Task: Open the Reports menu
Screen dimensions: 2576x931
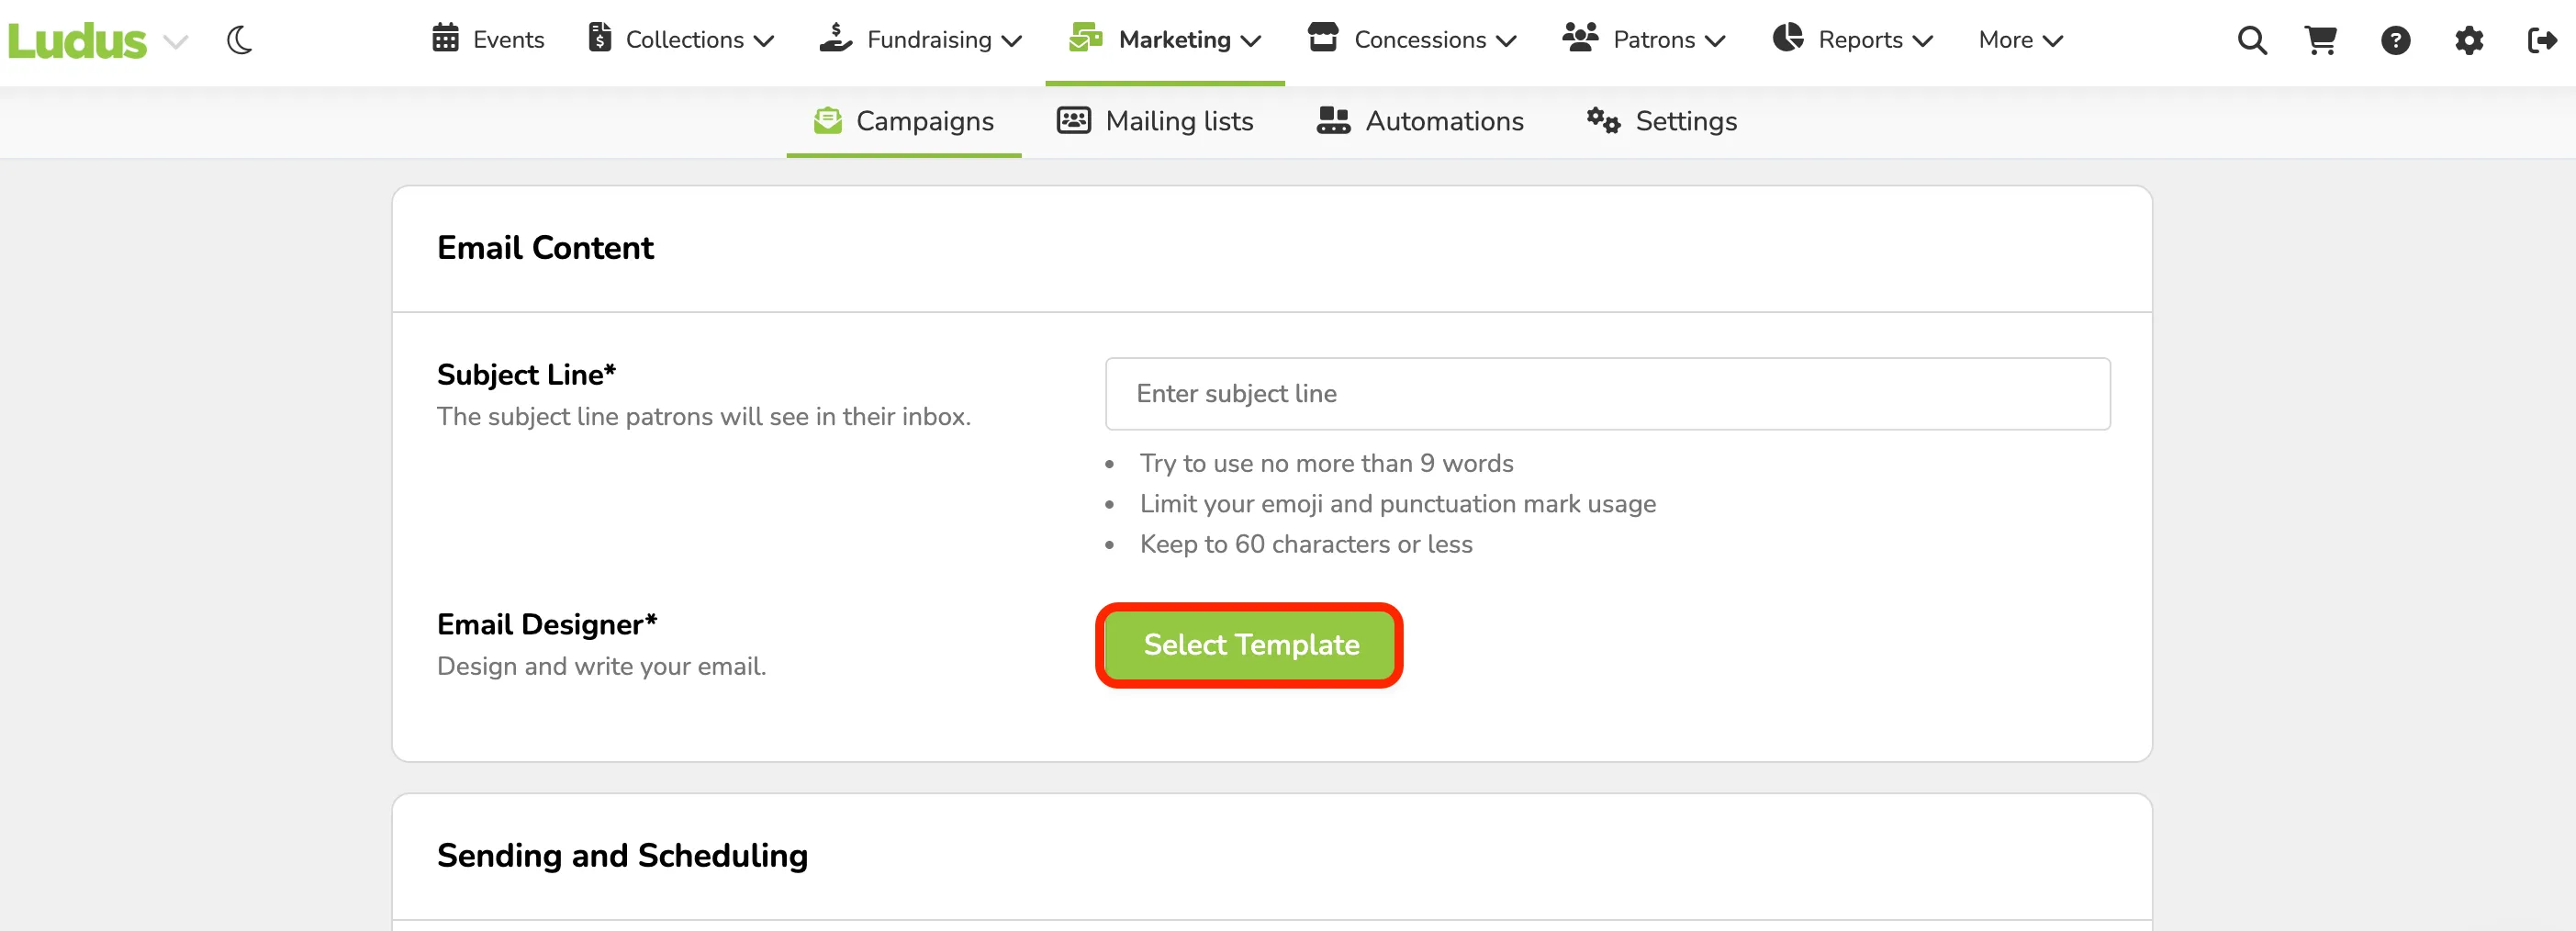Action: (x=1852, y=39)
